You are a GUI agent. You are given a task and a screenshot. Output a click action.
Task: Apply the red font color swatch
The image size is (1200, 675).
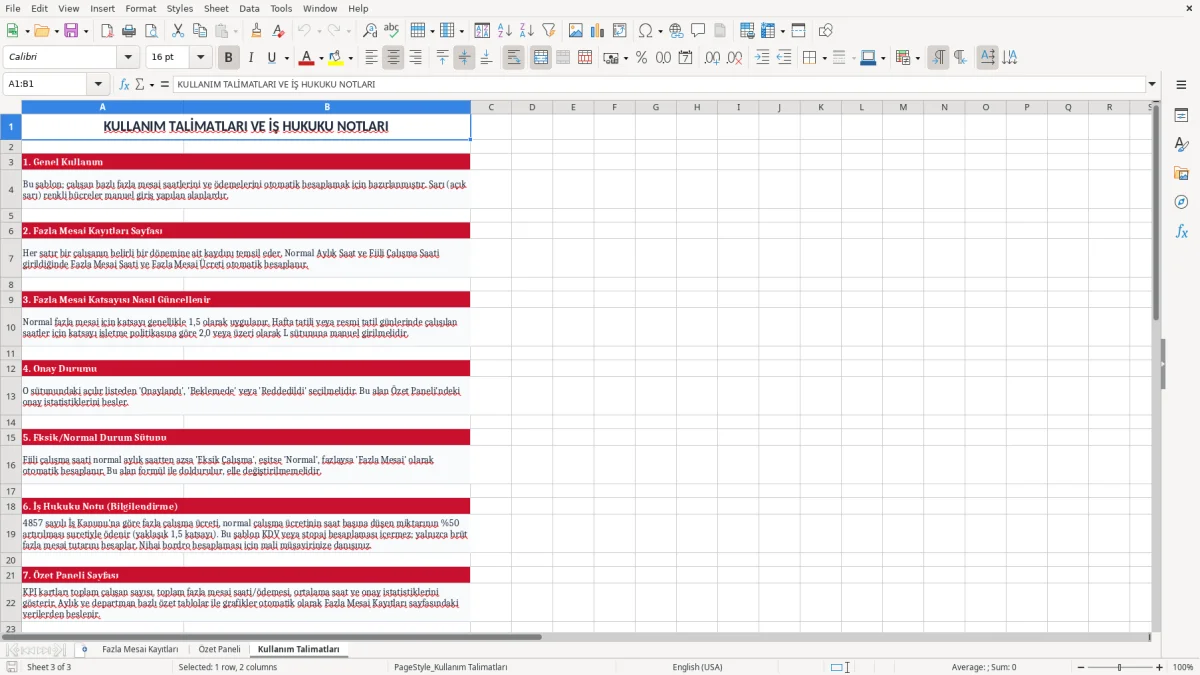pos(306,58)
